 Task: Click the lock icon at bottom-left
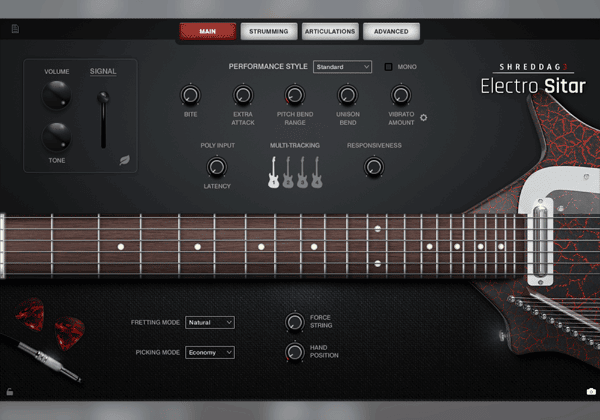pos(10,391)
